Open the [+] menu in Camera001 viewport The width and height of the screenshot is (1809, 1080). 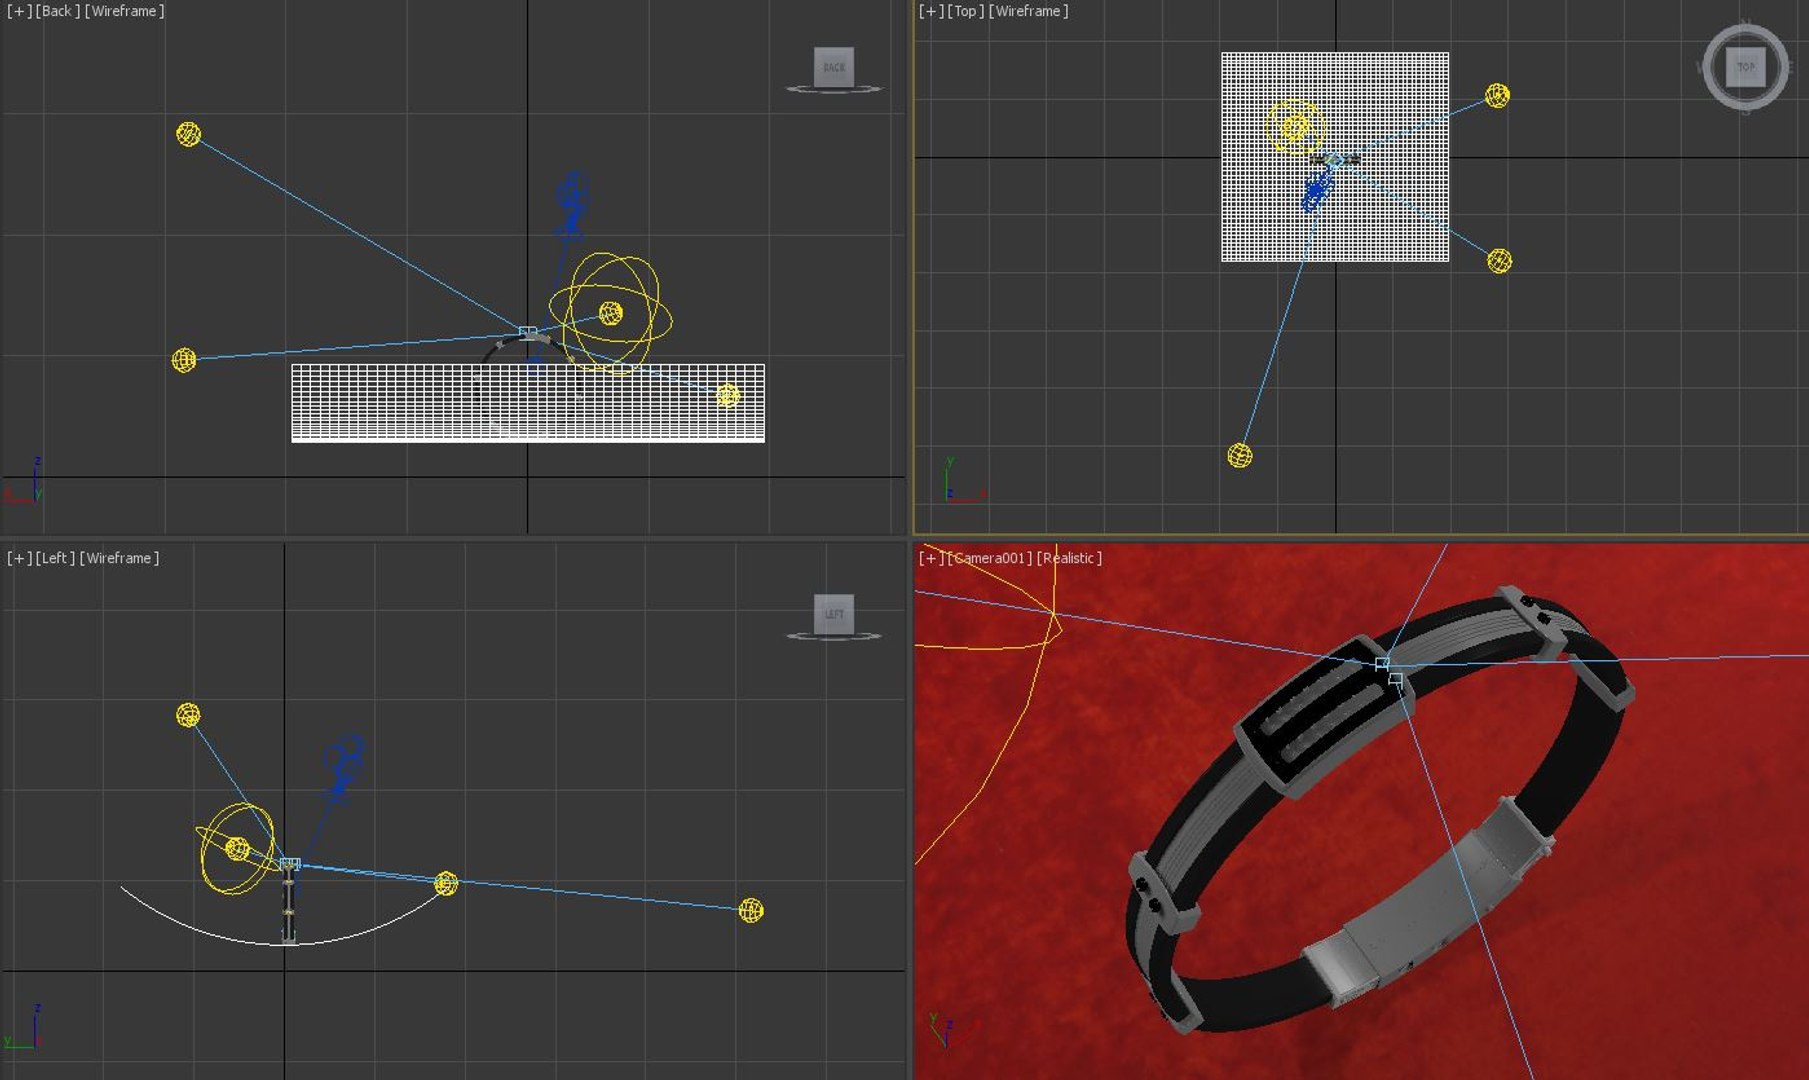(x=931, y=558)
